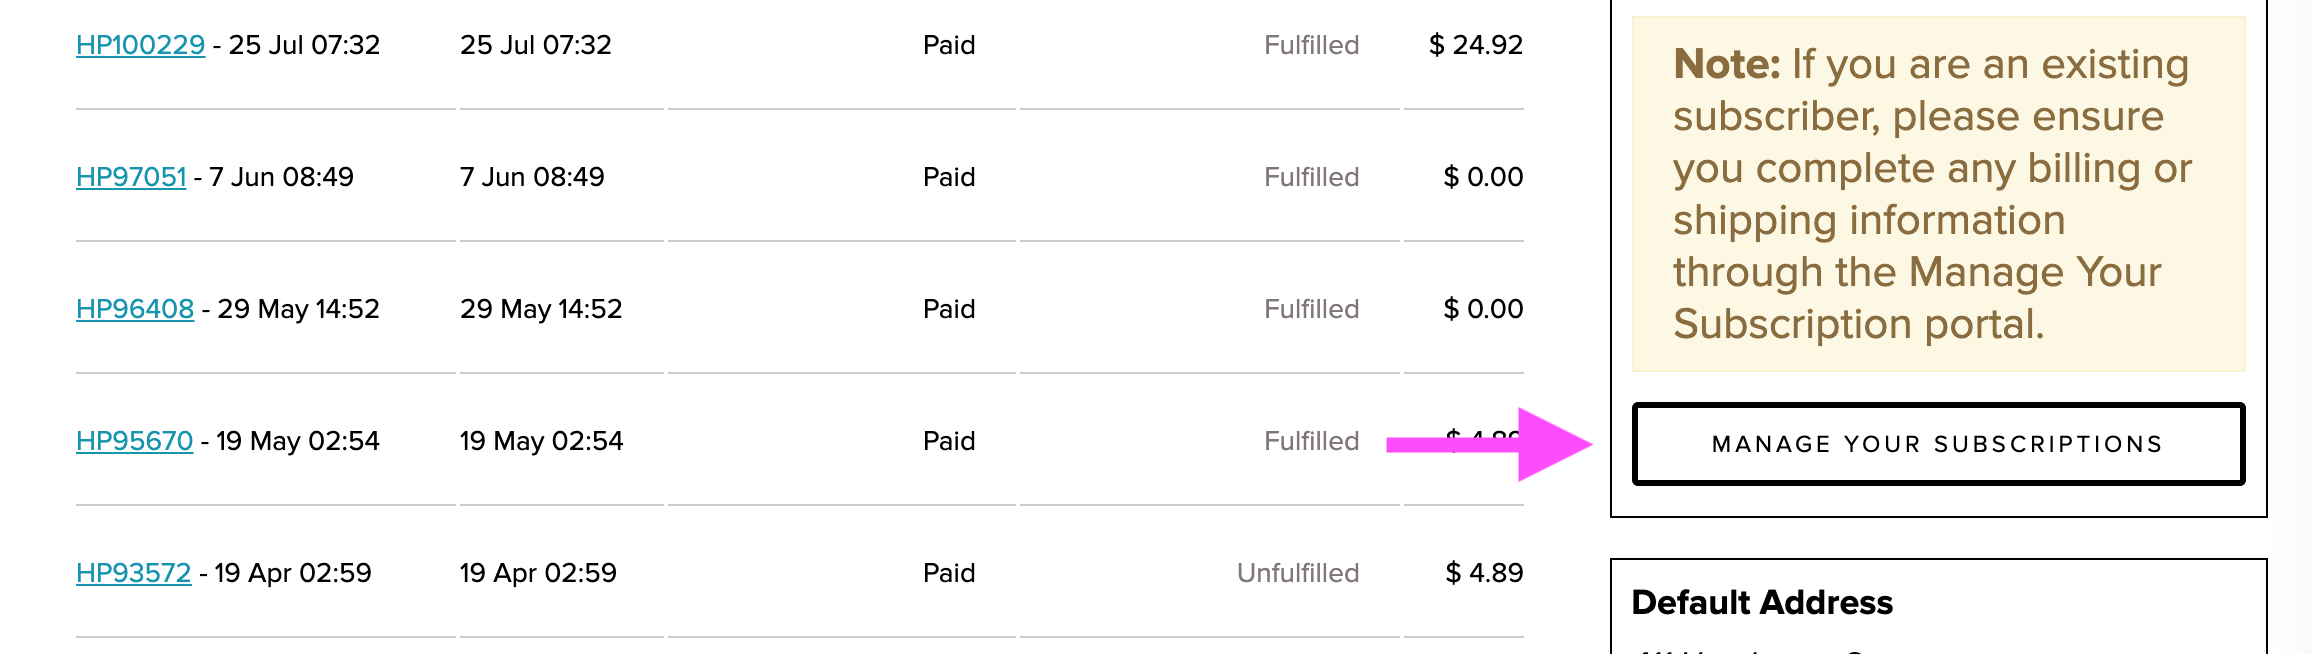The width and height of the screenshot is (2312, 654).
Task: Click the $ 24.92 order total
Action: click(1476, 45)
